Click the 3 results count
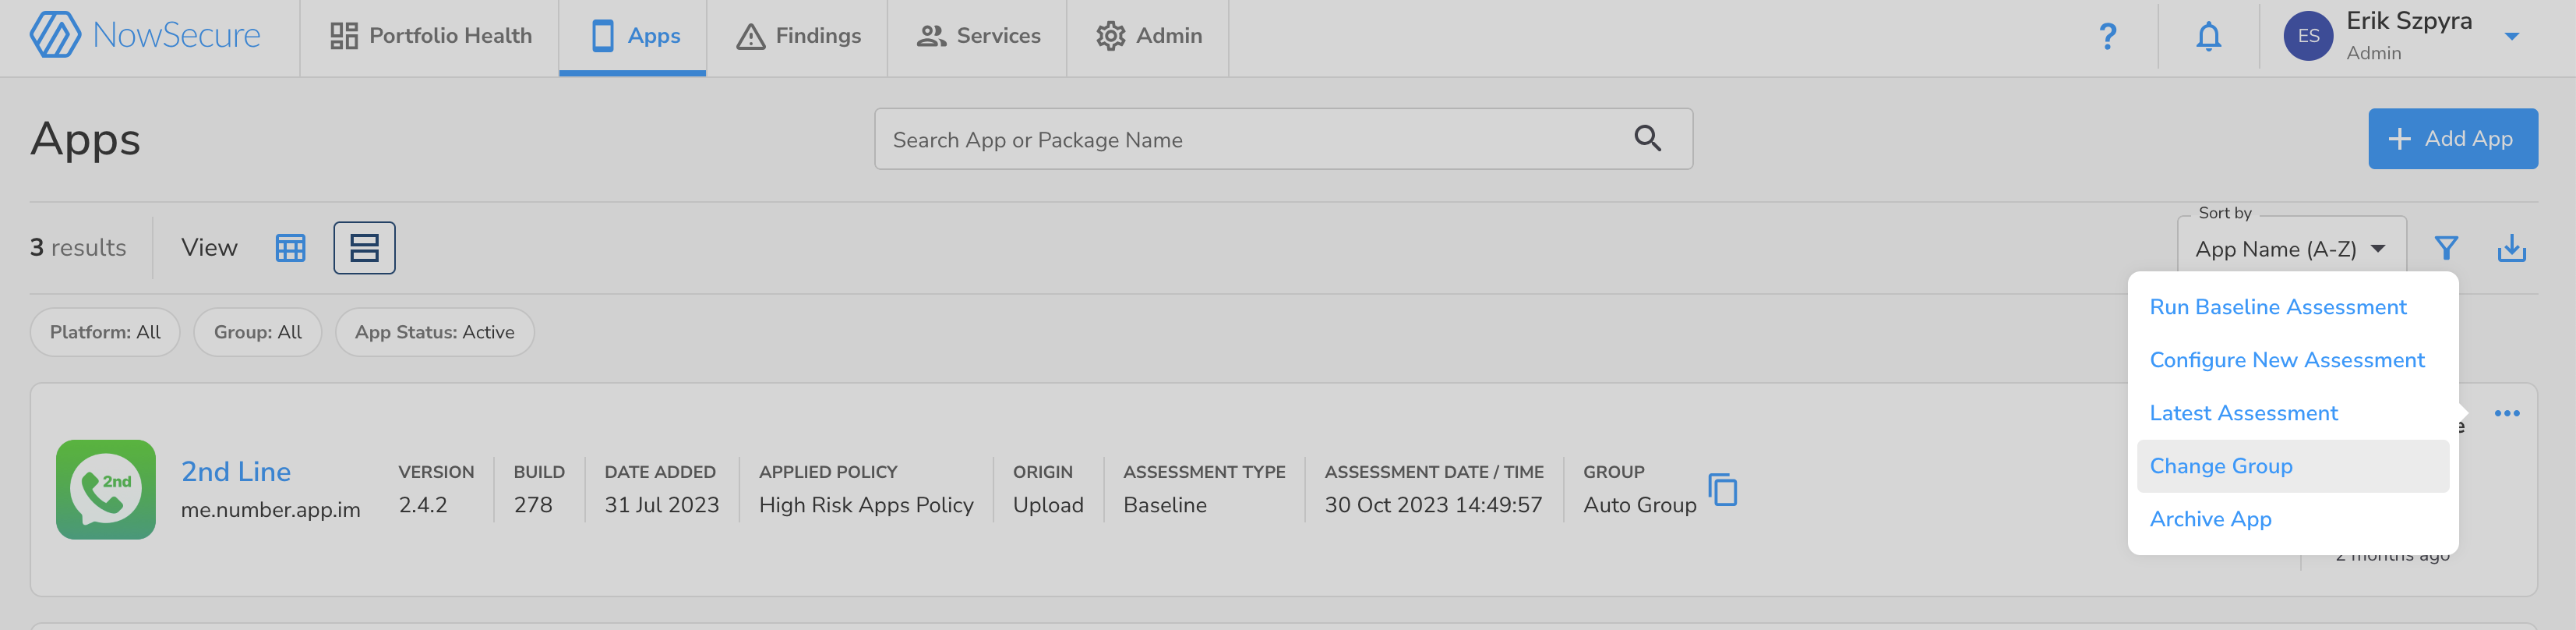This screenshot has height=630, width=2576. [78, 248]
